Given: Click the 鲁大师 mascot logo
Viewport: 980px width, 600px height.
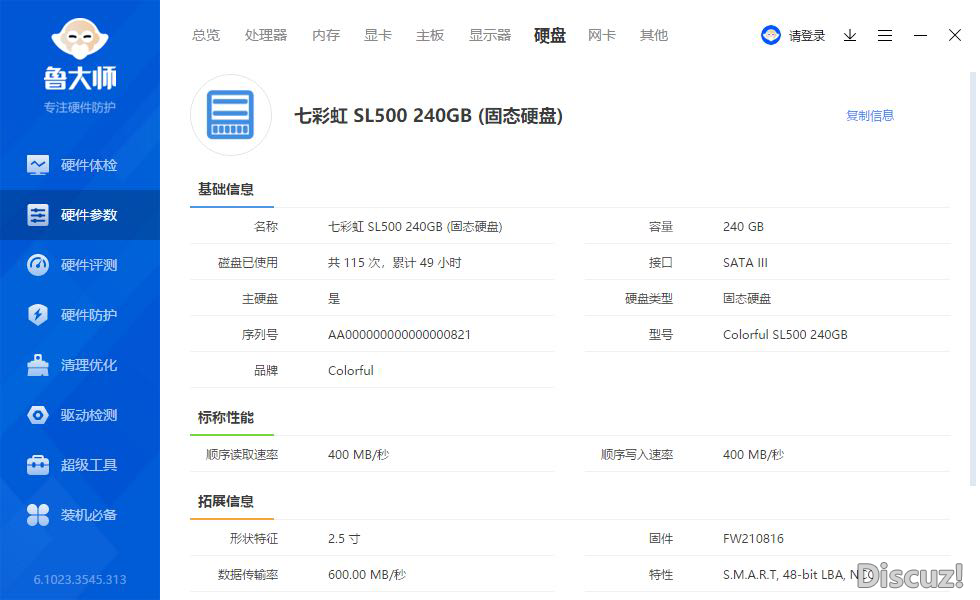Looking at the screenshot, I should (x=79, y=39).
